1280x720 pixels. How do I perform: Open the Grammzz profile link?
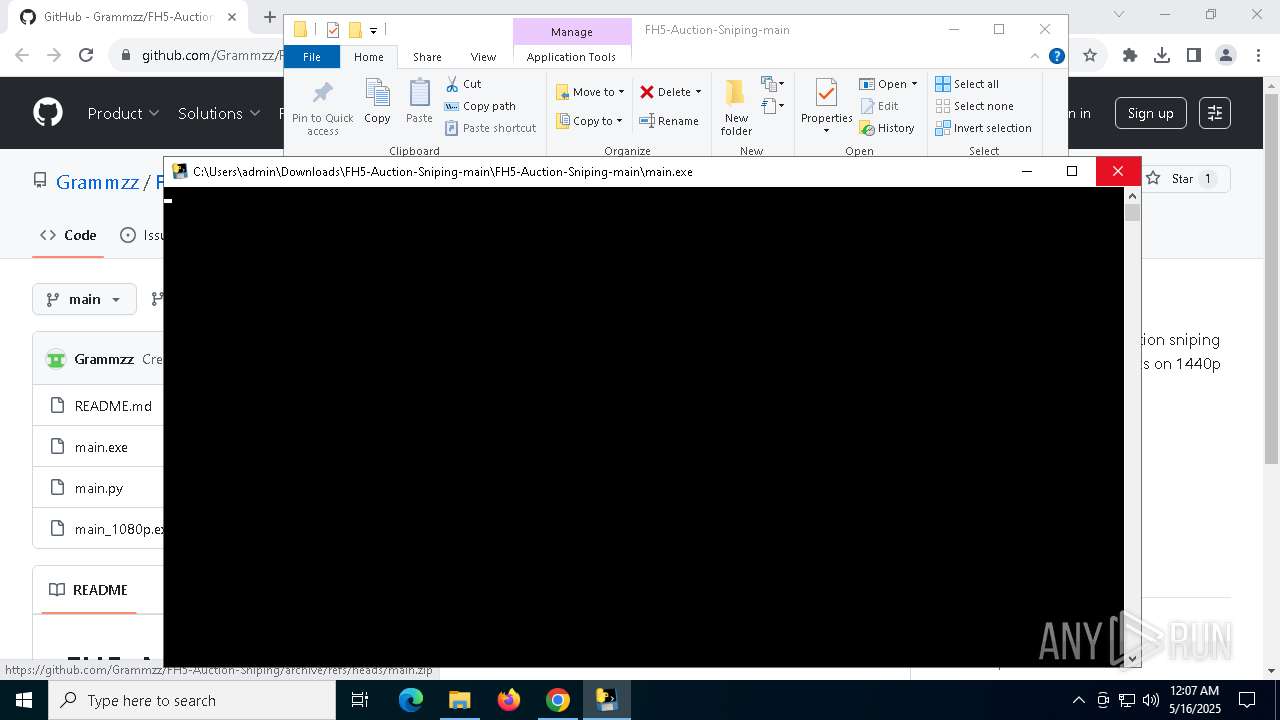point(97,181)
